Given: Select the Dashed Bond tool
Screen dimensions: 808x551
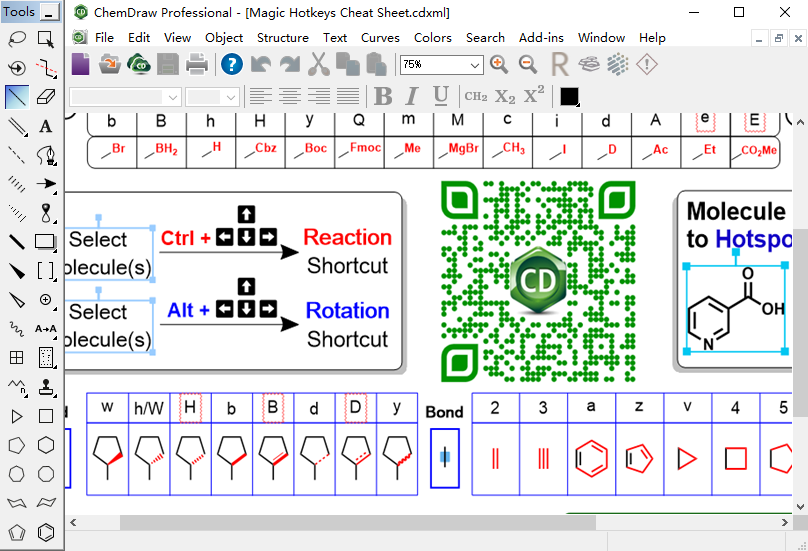Looking at the screenshot, I should pyautogui.click(x=17, y=155).
